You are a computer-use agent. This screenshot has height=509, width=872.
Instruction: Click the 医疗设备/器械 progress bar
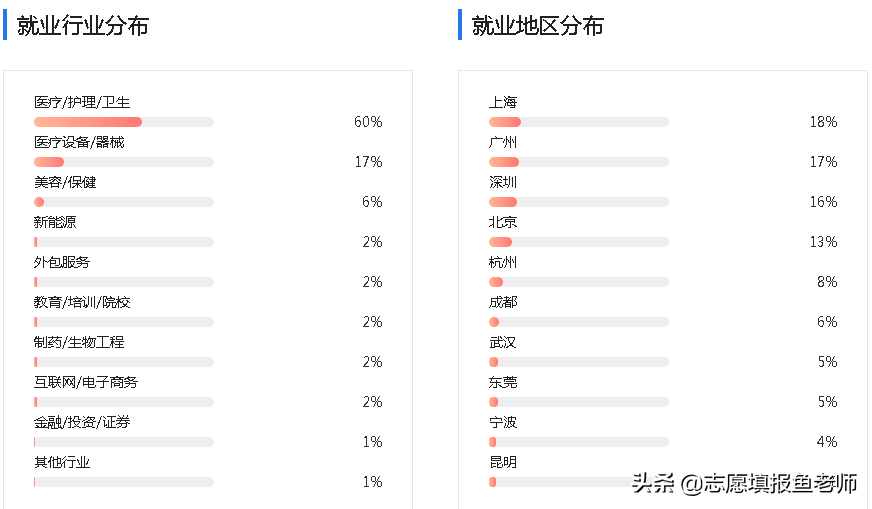pos(124,162)
